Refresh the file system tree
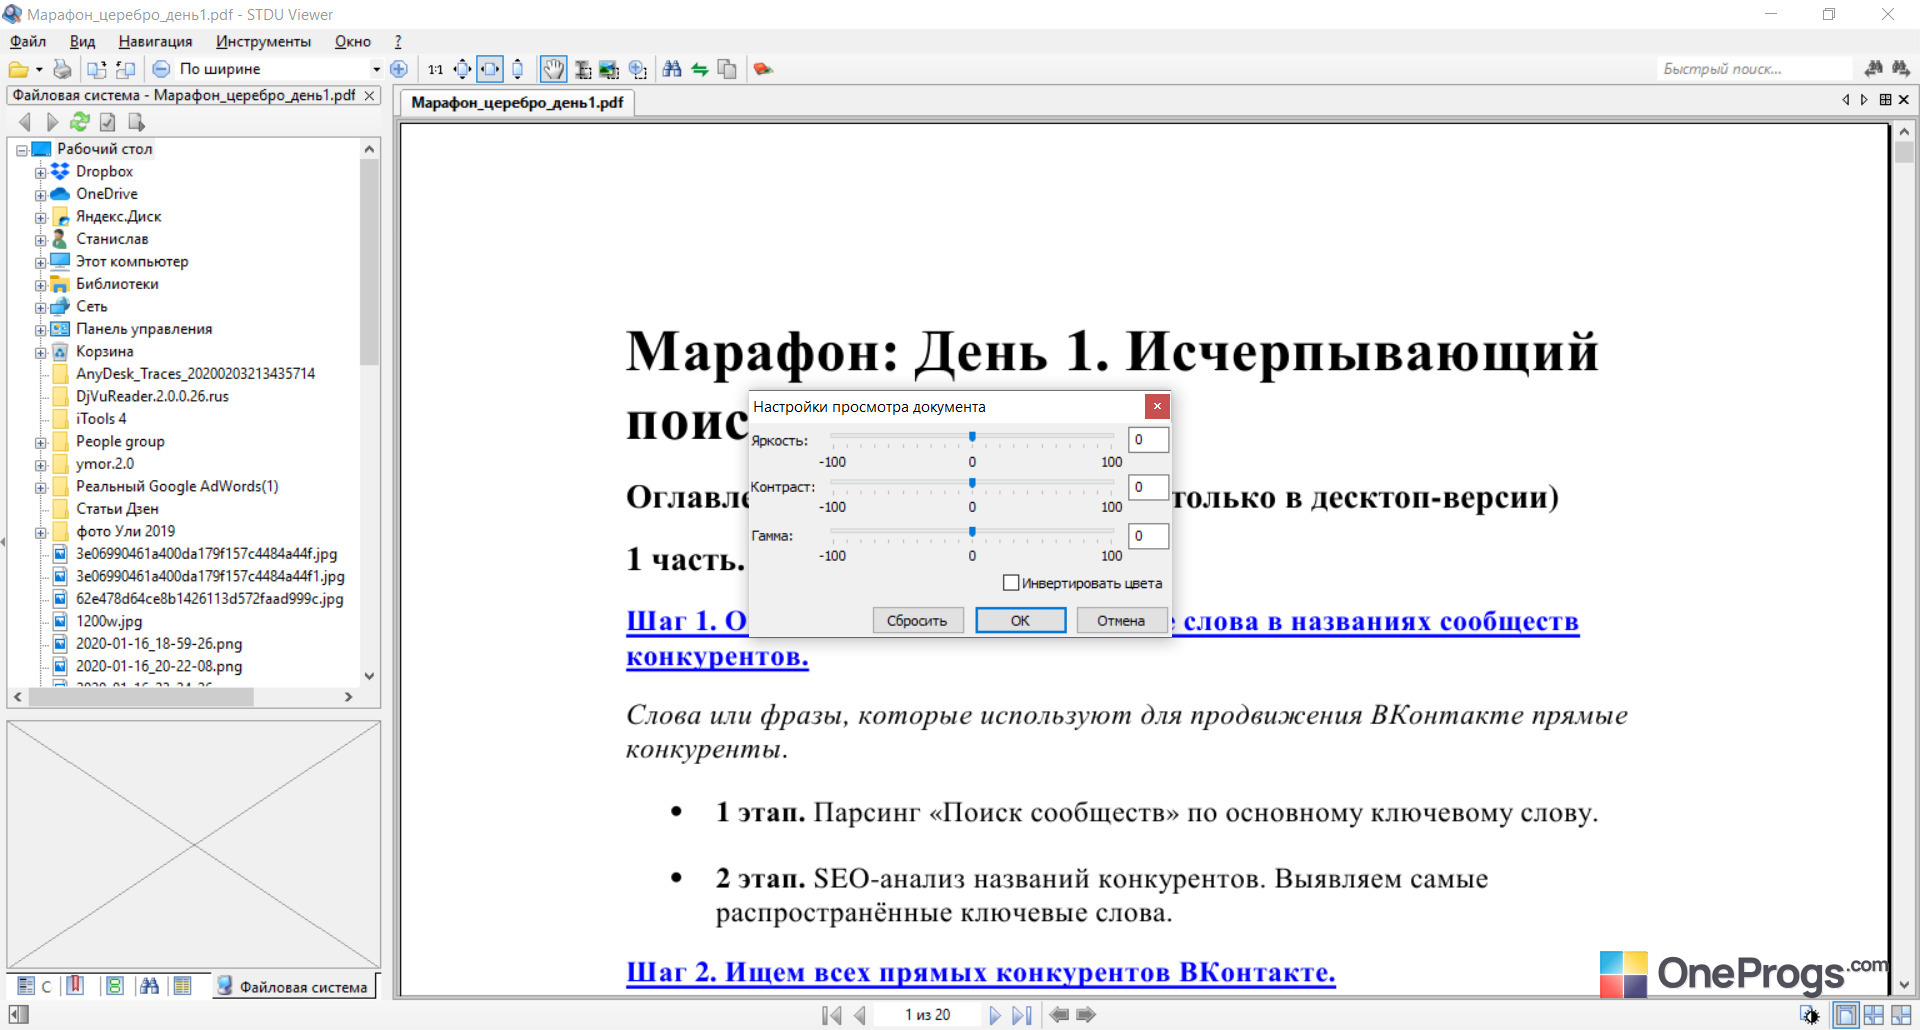This screenshot has width=1920, height=1030. pos(79,122)
